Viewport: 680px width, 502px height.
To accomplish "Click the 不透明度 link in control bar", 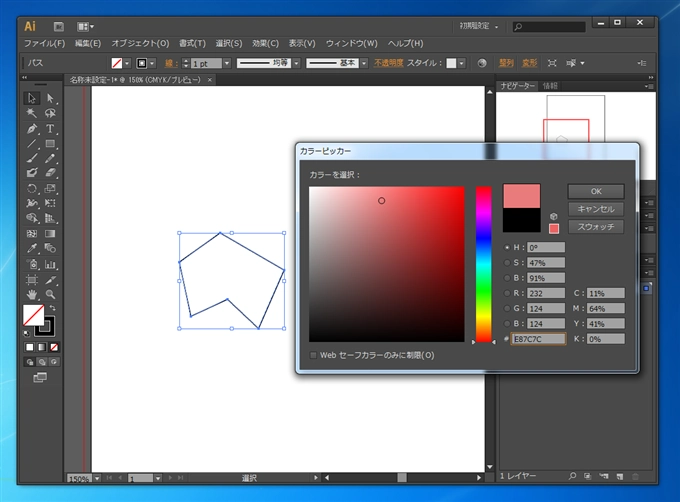I will tap(388, 63).
